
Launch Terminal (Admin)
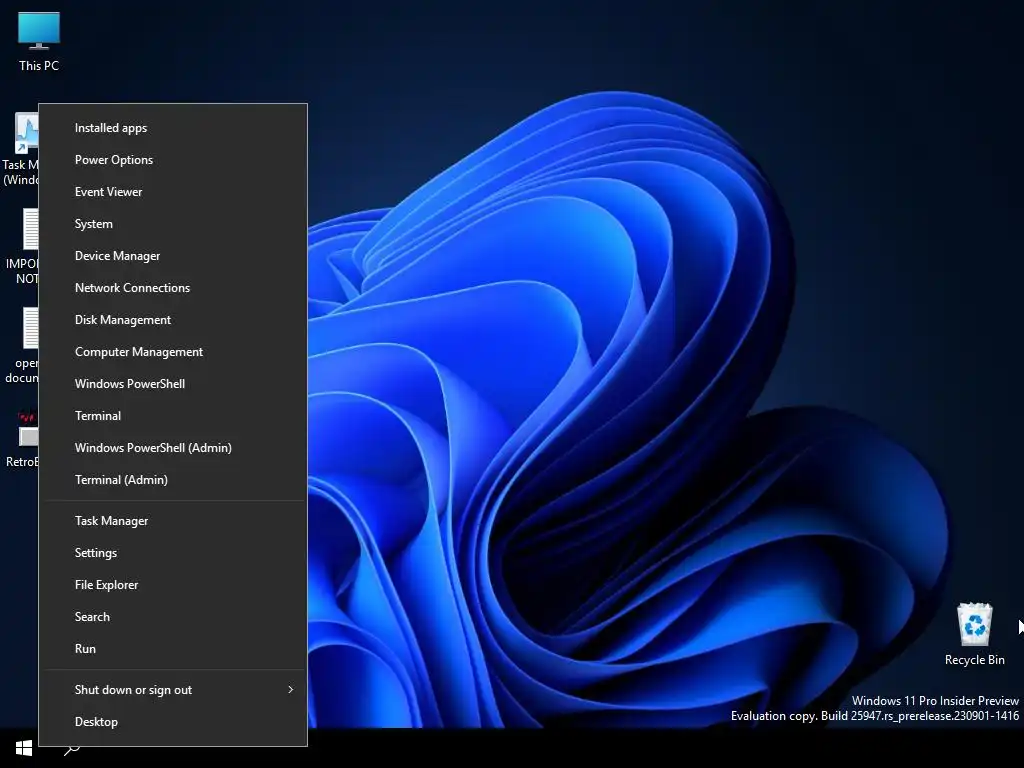[173, 480]
